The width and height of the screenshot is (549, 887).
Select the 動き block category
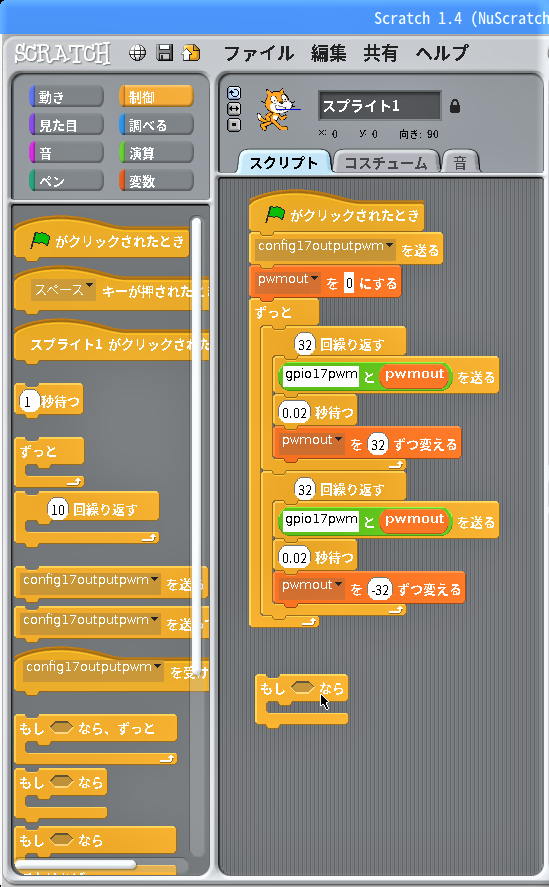point(66,97)
